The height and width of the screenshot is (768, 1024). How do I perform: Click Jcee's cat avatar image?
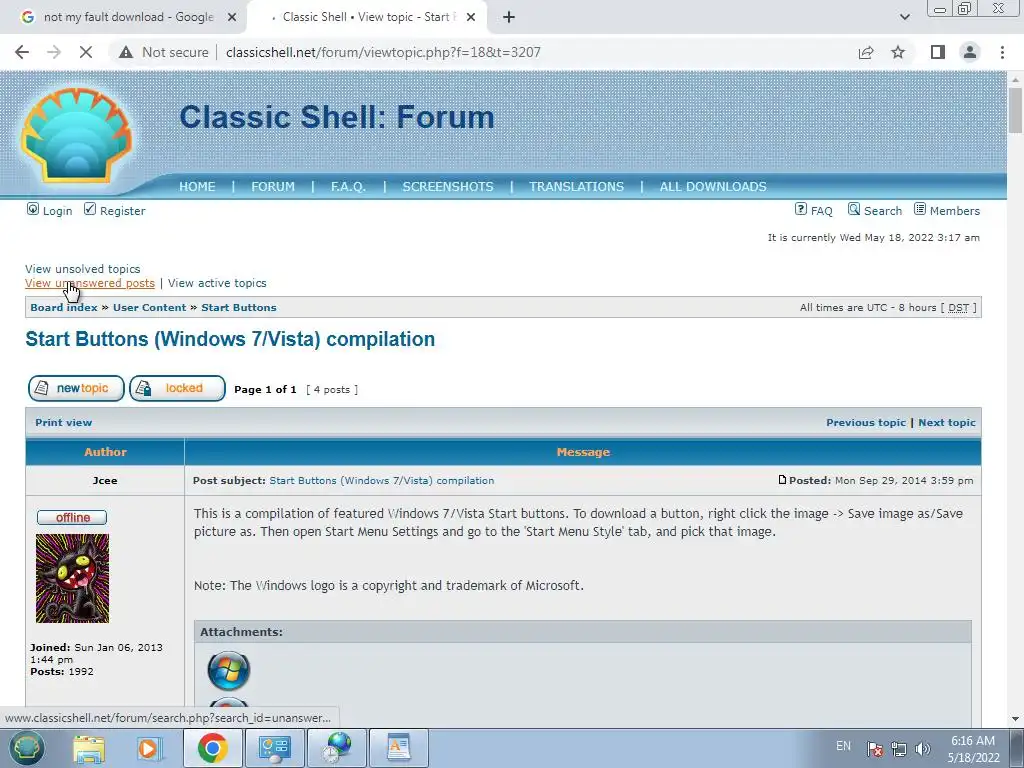click(72, 579)
